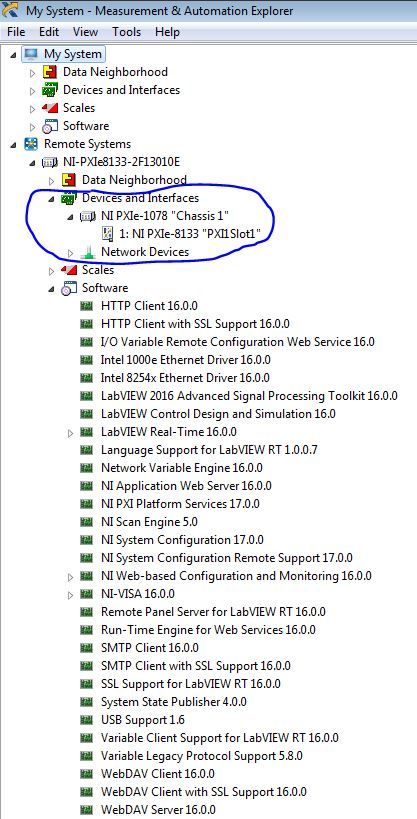The image size is (417, 819).
Task: Click the Data Neighborhood icon under My System
Action: point(50,72)
